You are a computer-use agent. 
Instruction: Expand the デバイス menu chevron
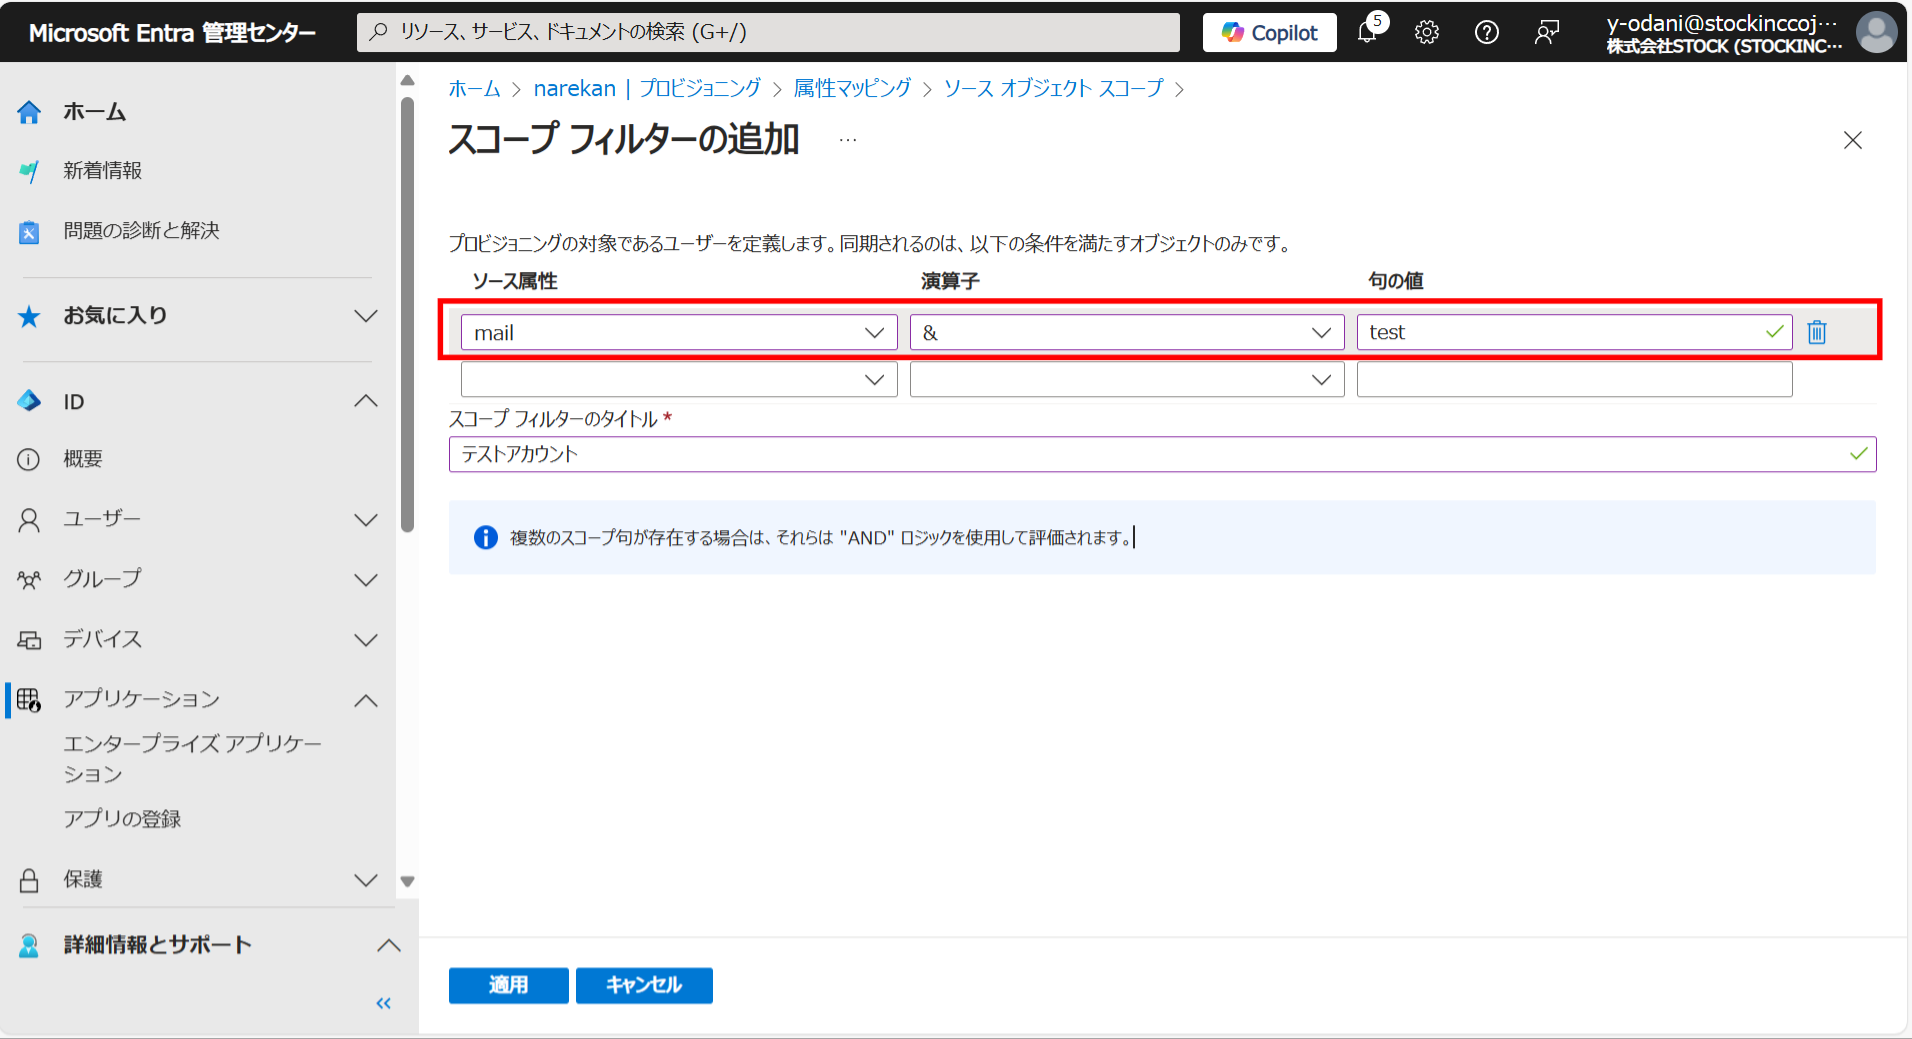pos(366,640)
